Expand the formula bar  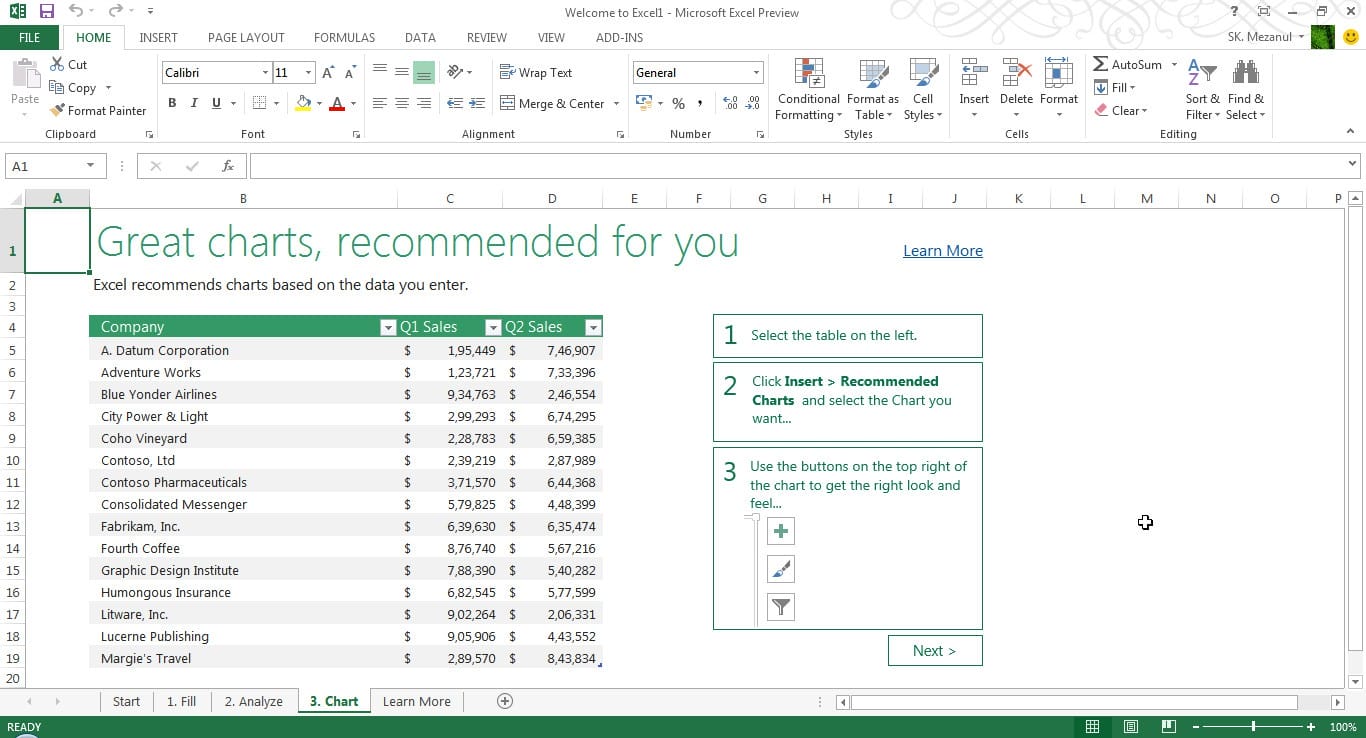(x=1353, y=163)
